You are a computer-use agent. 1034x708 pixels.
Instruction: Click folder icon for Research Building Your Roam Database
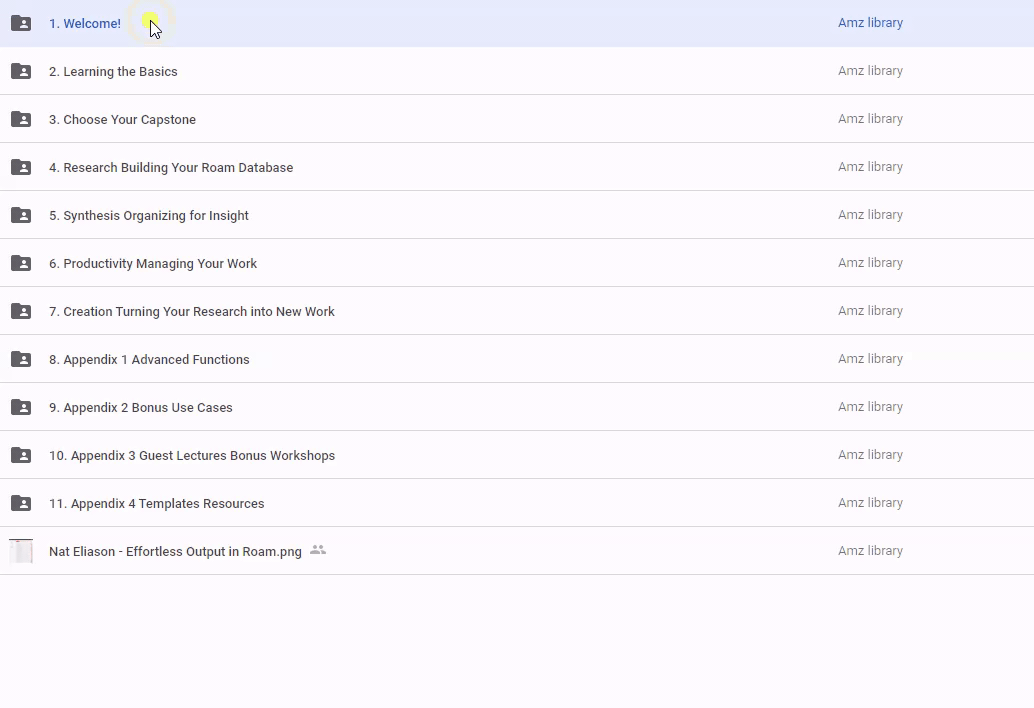point(21,167)
